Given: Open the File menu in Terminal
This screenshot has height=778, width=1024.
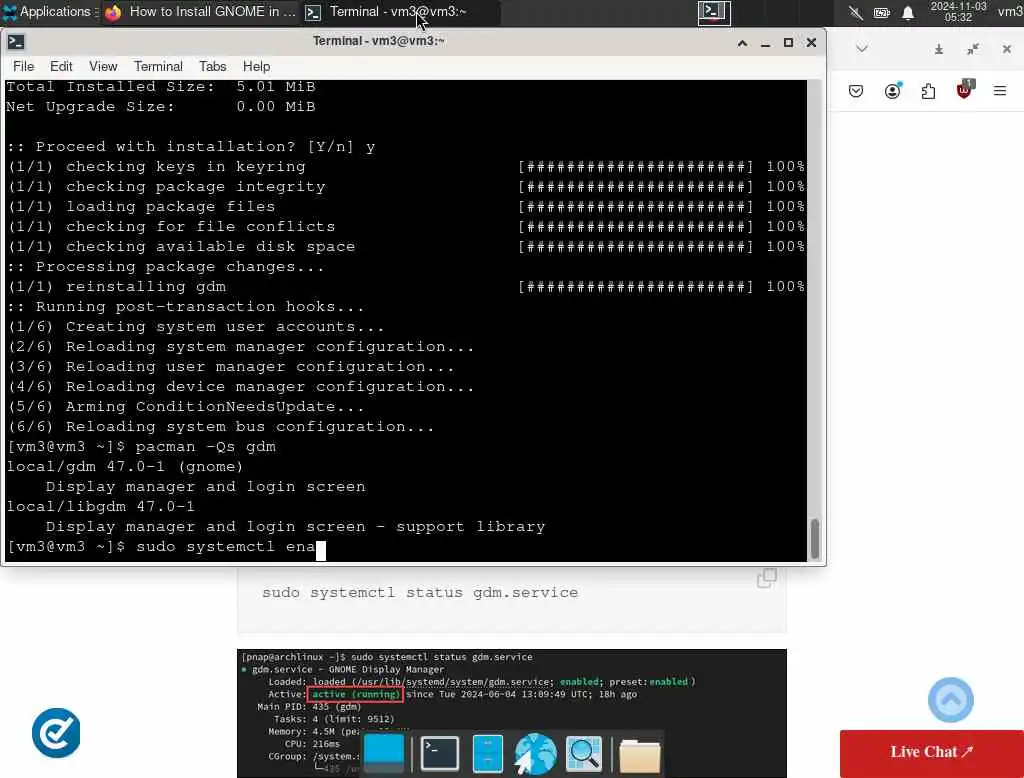Looking at the screenshot, I should pos(24,67).
